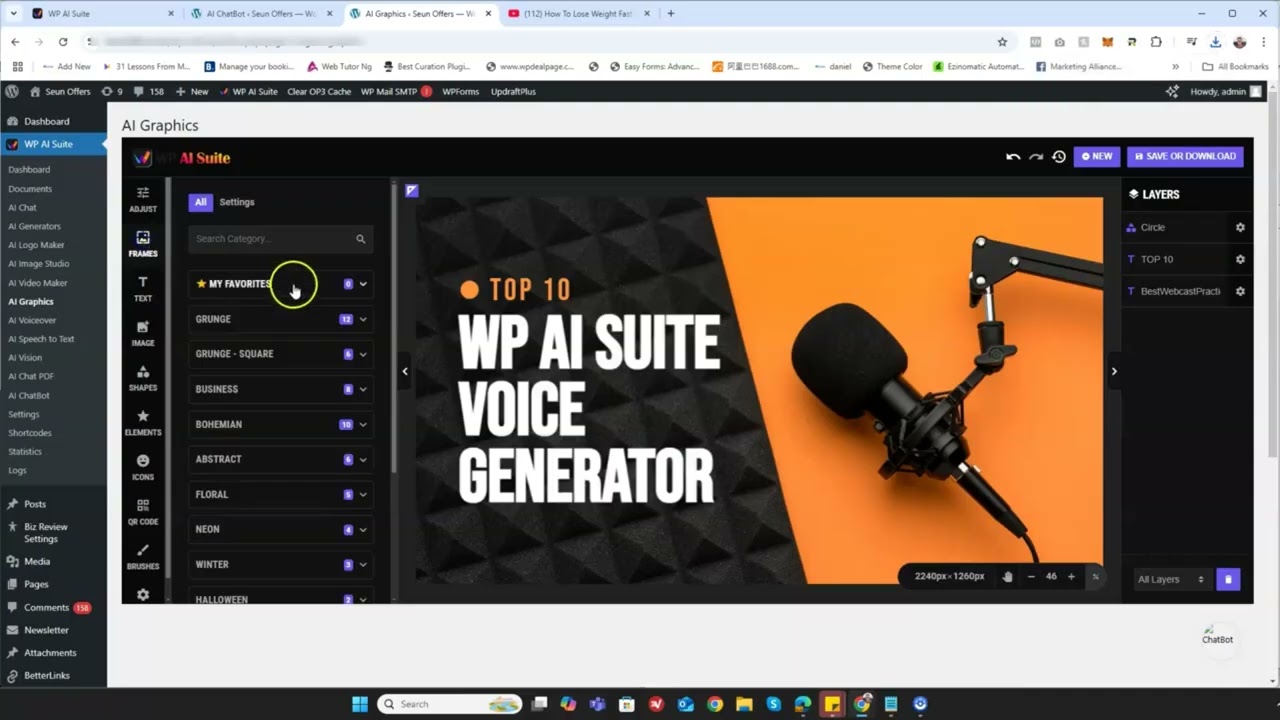
Task: Open settings for the TOP 10 layer
Action: pyautogui.click(x=1240, y=259)
